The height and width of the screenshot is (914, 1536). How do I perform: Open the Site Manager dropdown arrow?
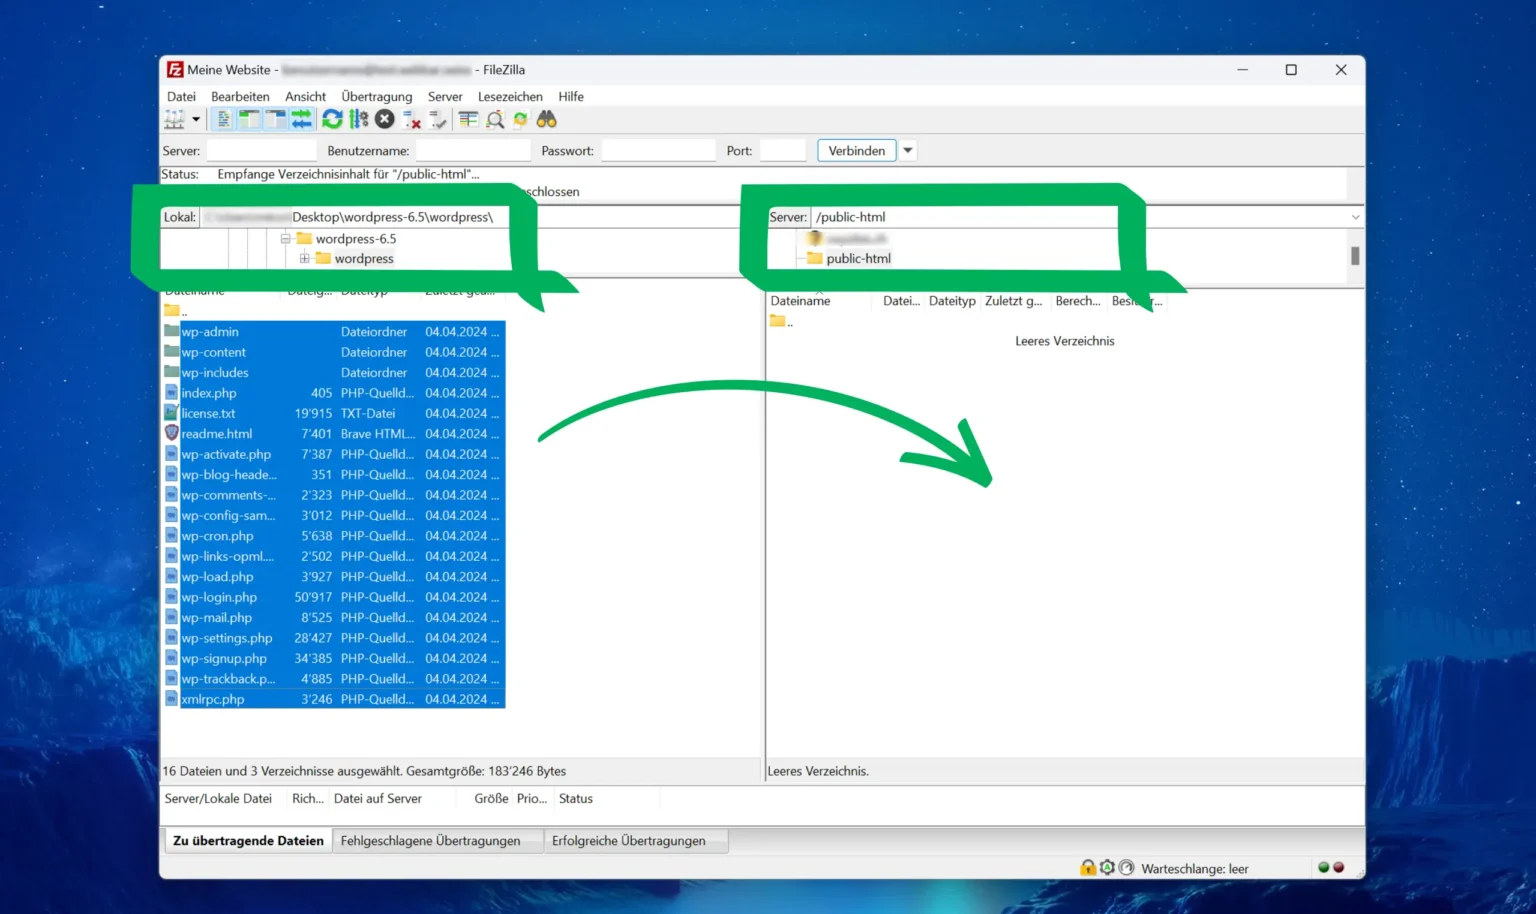point(196,120)
